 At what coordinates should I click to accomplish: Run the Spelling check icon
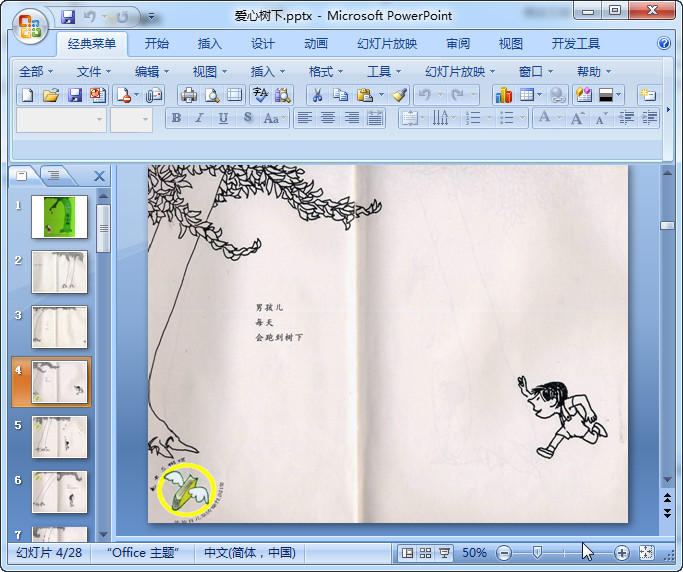260,95
